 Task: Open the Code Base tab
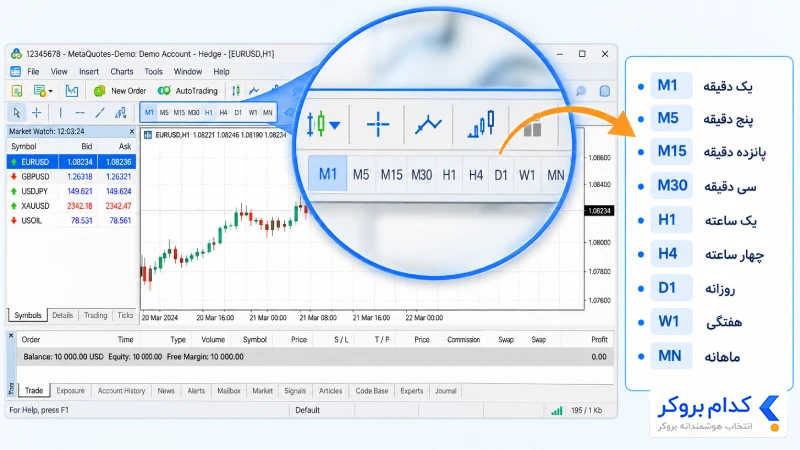tap(371, 391)
